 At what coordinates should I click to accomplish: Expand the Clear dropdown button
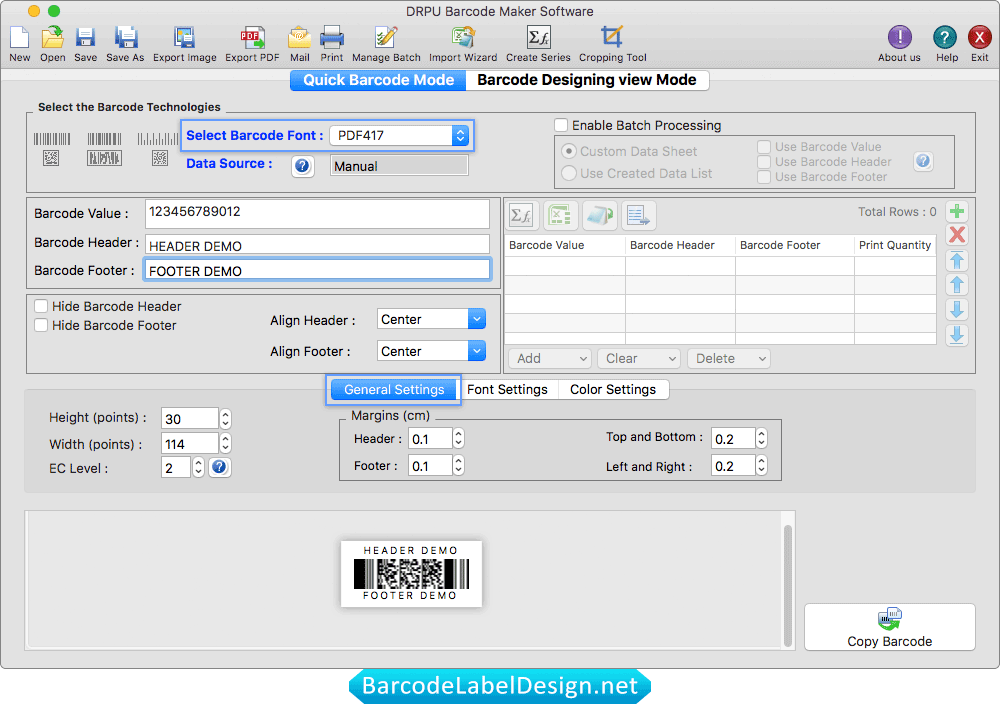click(x=639, y=358)
